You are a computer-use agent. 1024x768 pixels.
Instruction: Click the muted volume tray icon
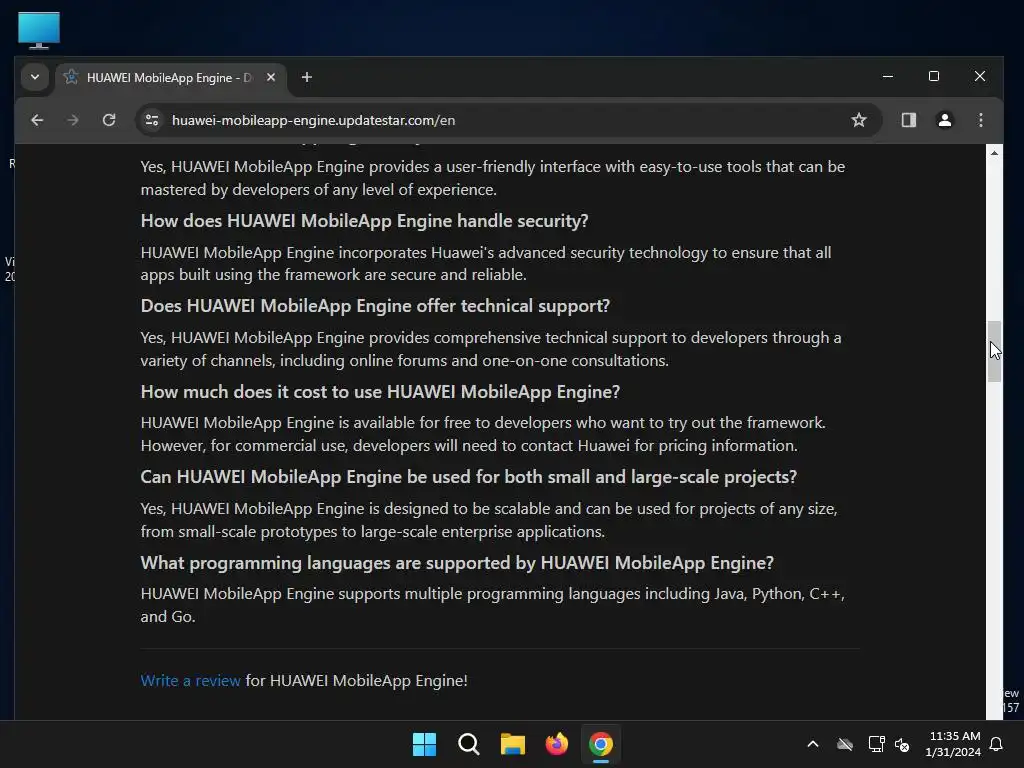point(903,744)
